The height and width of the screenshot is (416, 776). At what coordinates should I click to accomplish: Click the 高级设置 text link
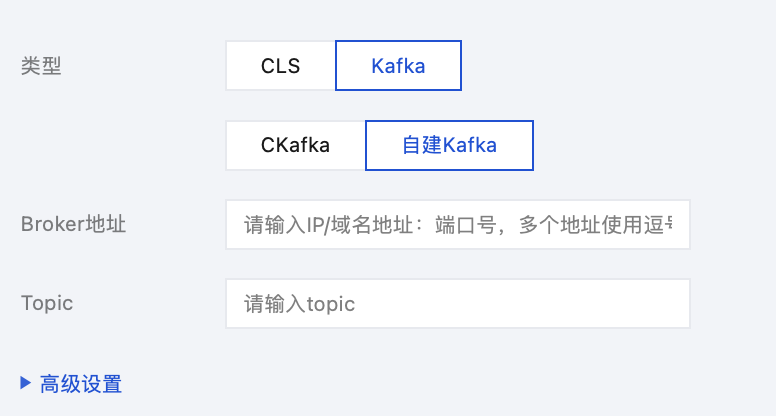(81, 383)
